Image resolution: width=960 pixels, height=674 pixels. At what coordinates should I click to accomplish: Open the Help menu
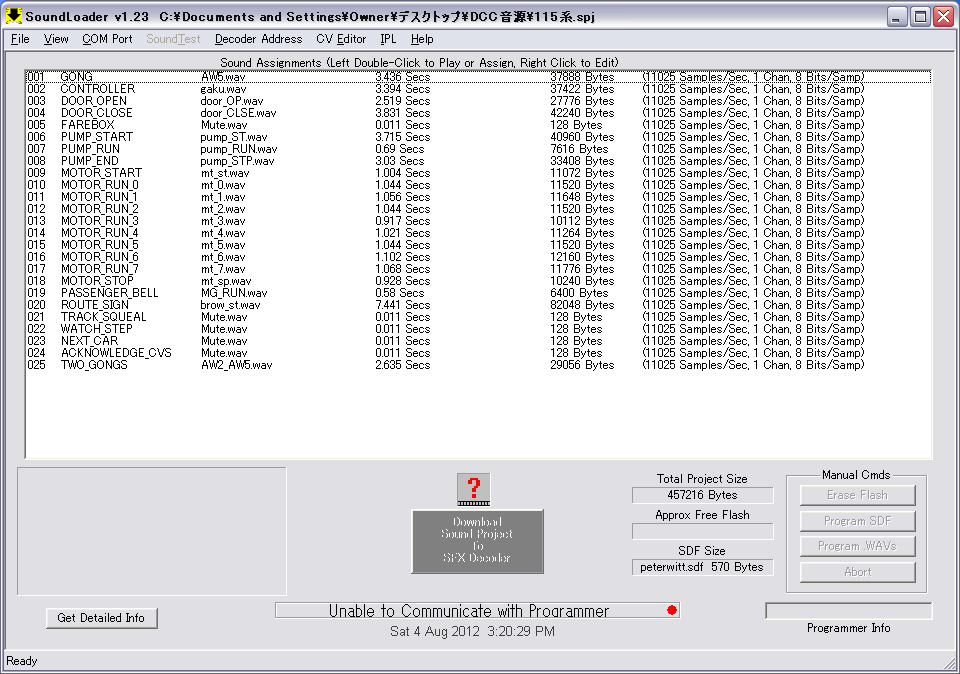click(x=422, y=39)
